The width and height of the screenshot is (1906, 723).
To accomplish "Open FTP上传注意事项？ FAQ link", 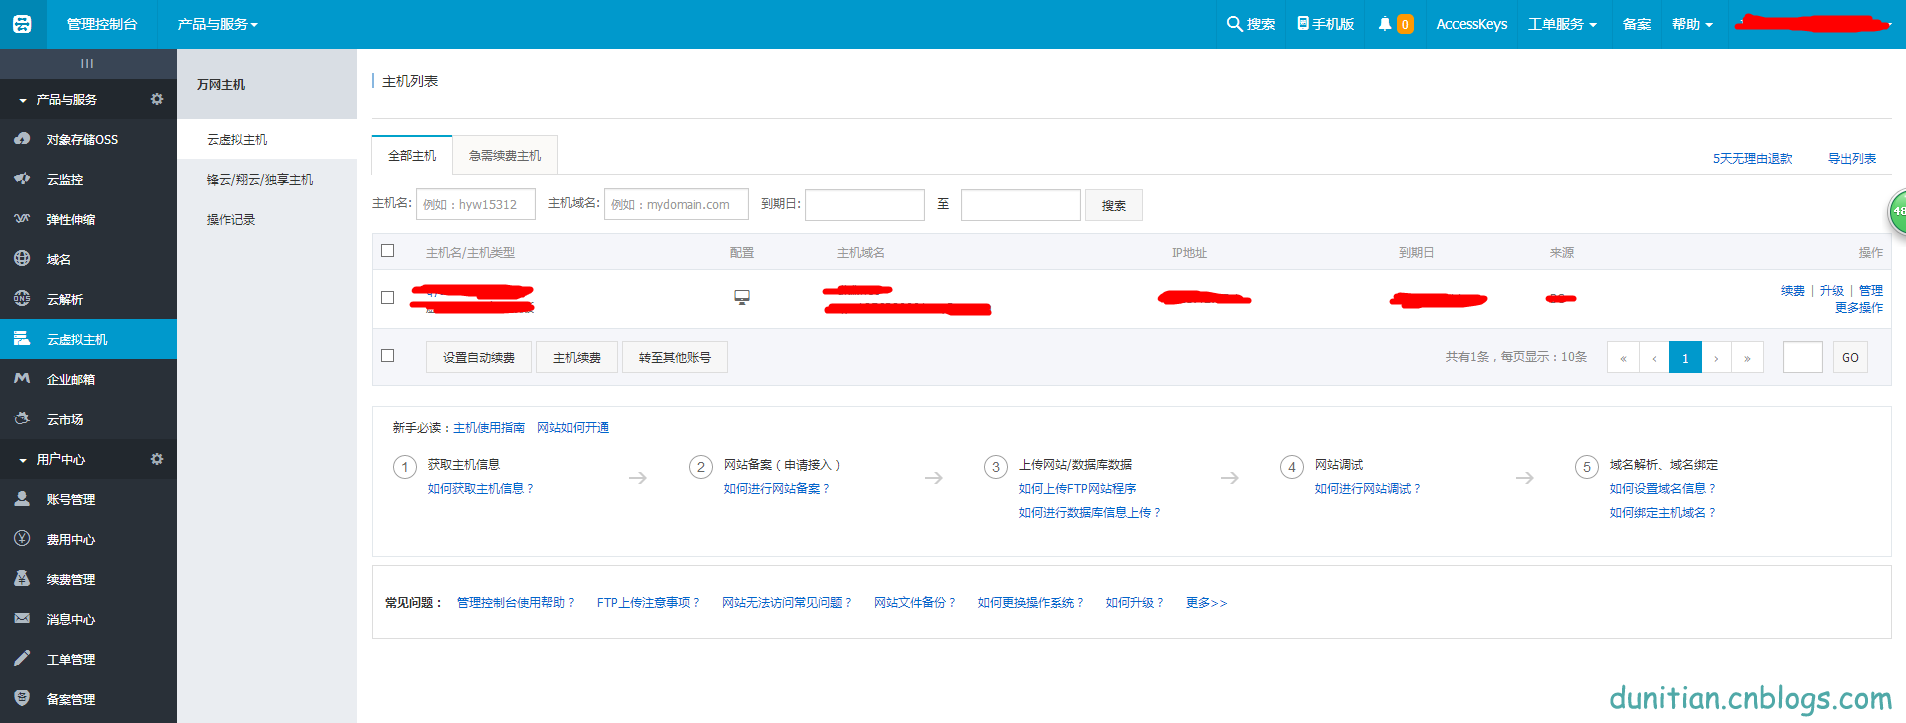I will [648, 602].
